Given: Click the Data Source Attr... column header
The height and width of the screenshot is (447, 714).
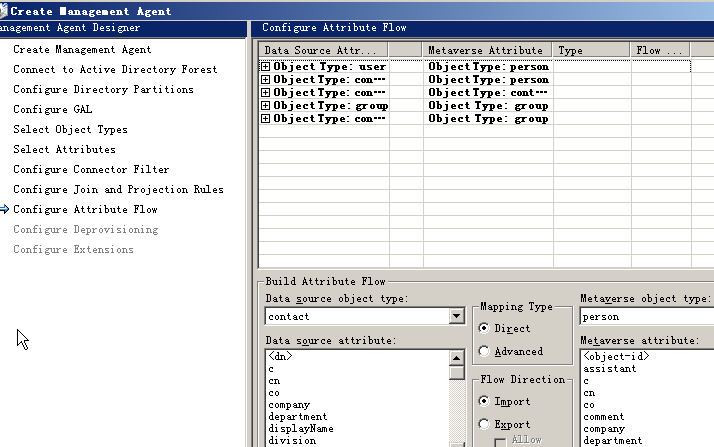Looking at the screenshot, I should tap(323, 50).
